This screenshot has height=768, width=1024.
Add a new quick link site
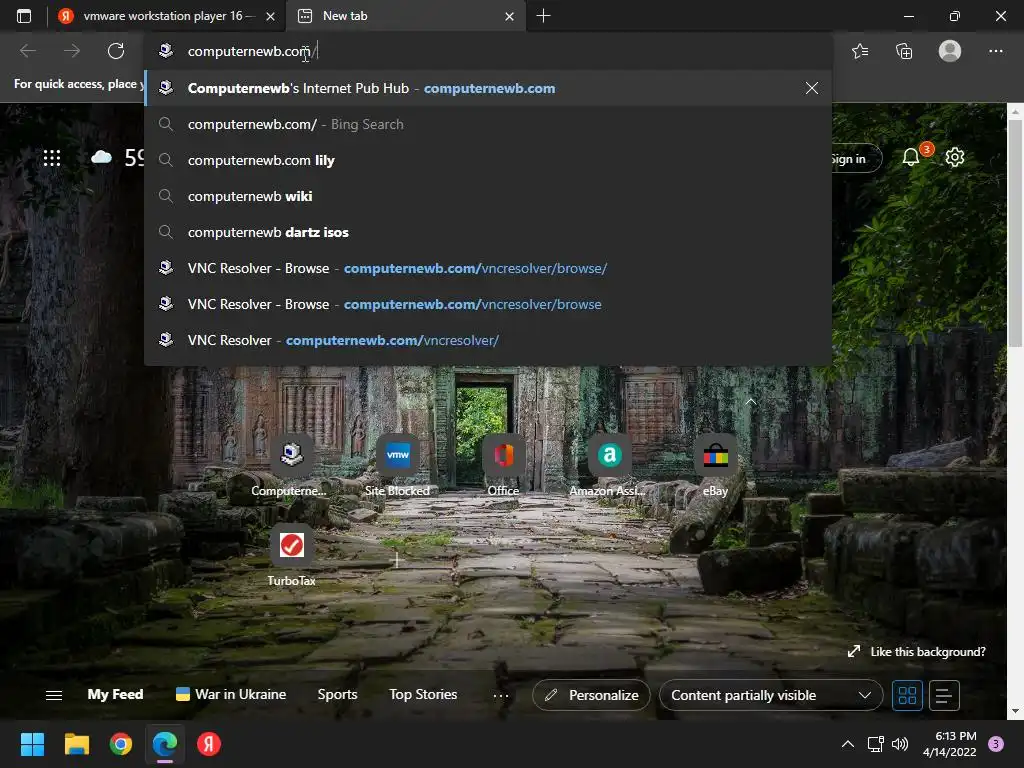[396, 560]
